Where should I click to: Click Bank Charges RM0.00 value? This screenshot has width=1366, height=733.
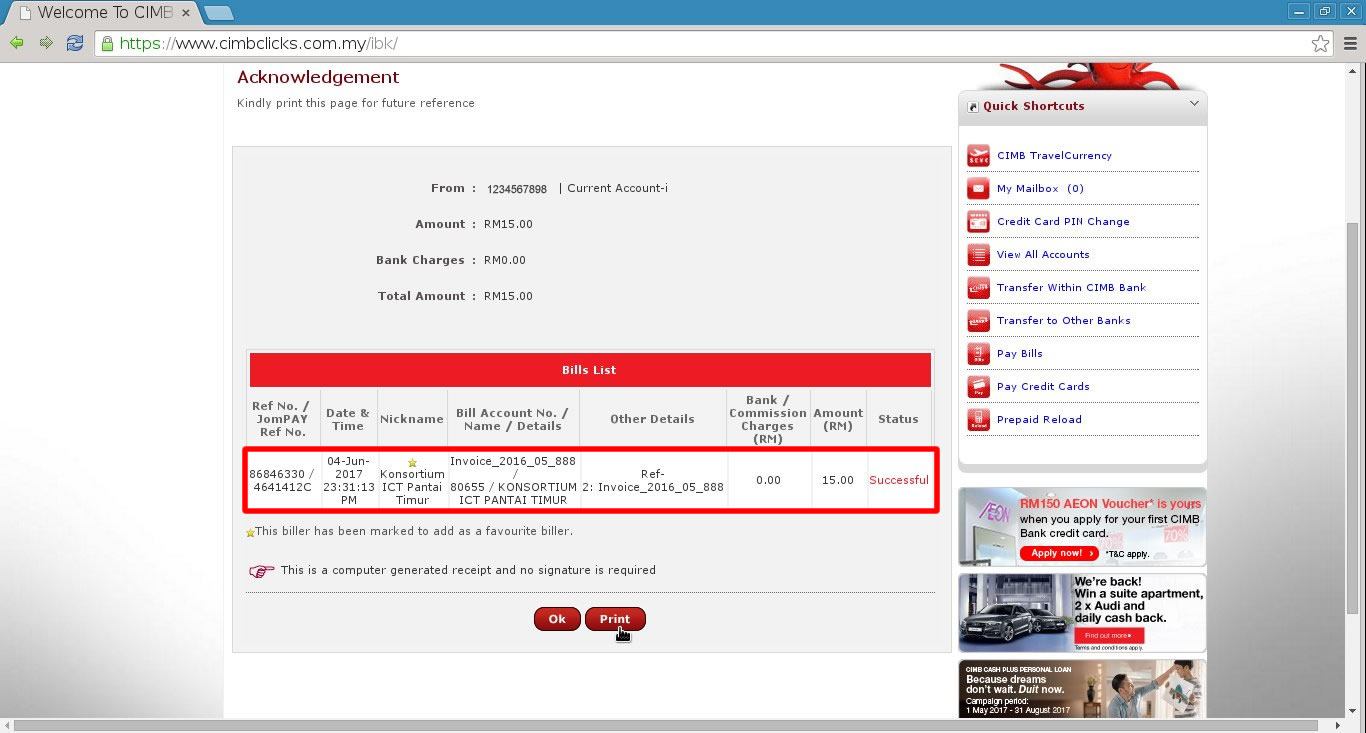(505, 261)
